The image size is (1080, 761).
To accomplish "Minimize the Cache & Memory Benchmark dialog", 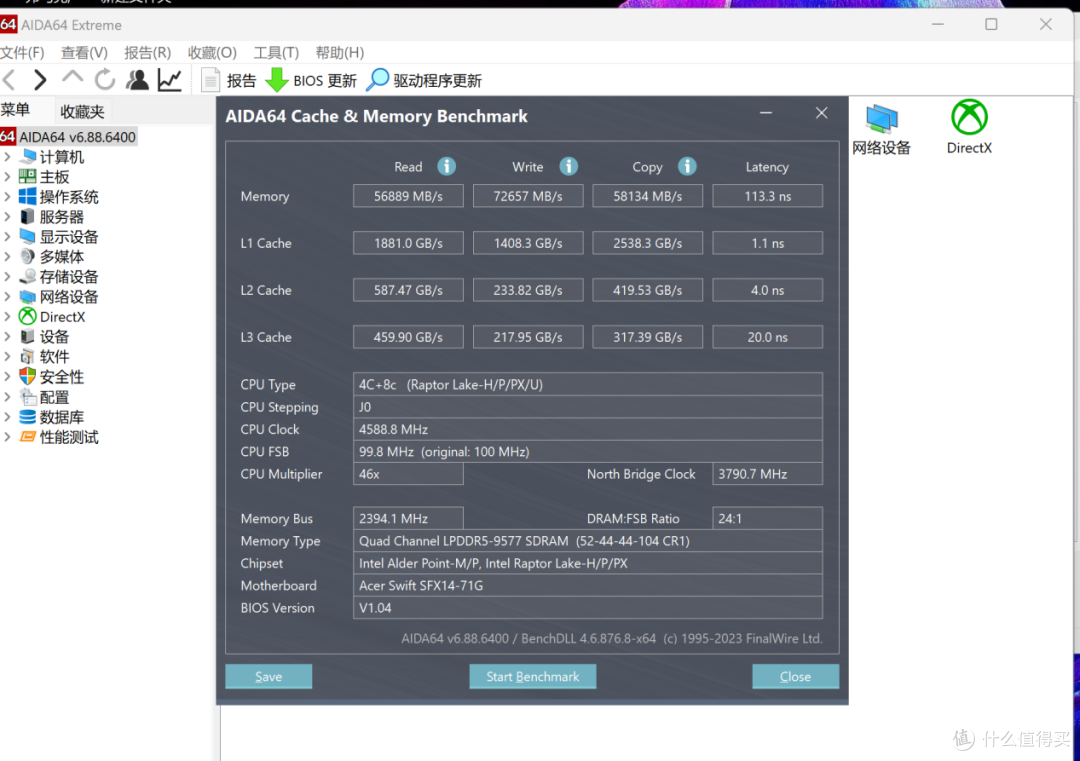I will [766, 113].
